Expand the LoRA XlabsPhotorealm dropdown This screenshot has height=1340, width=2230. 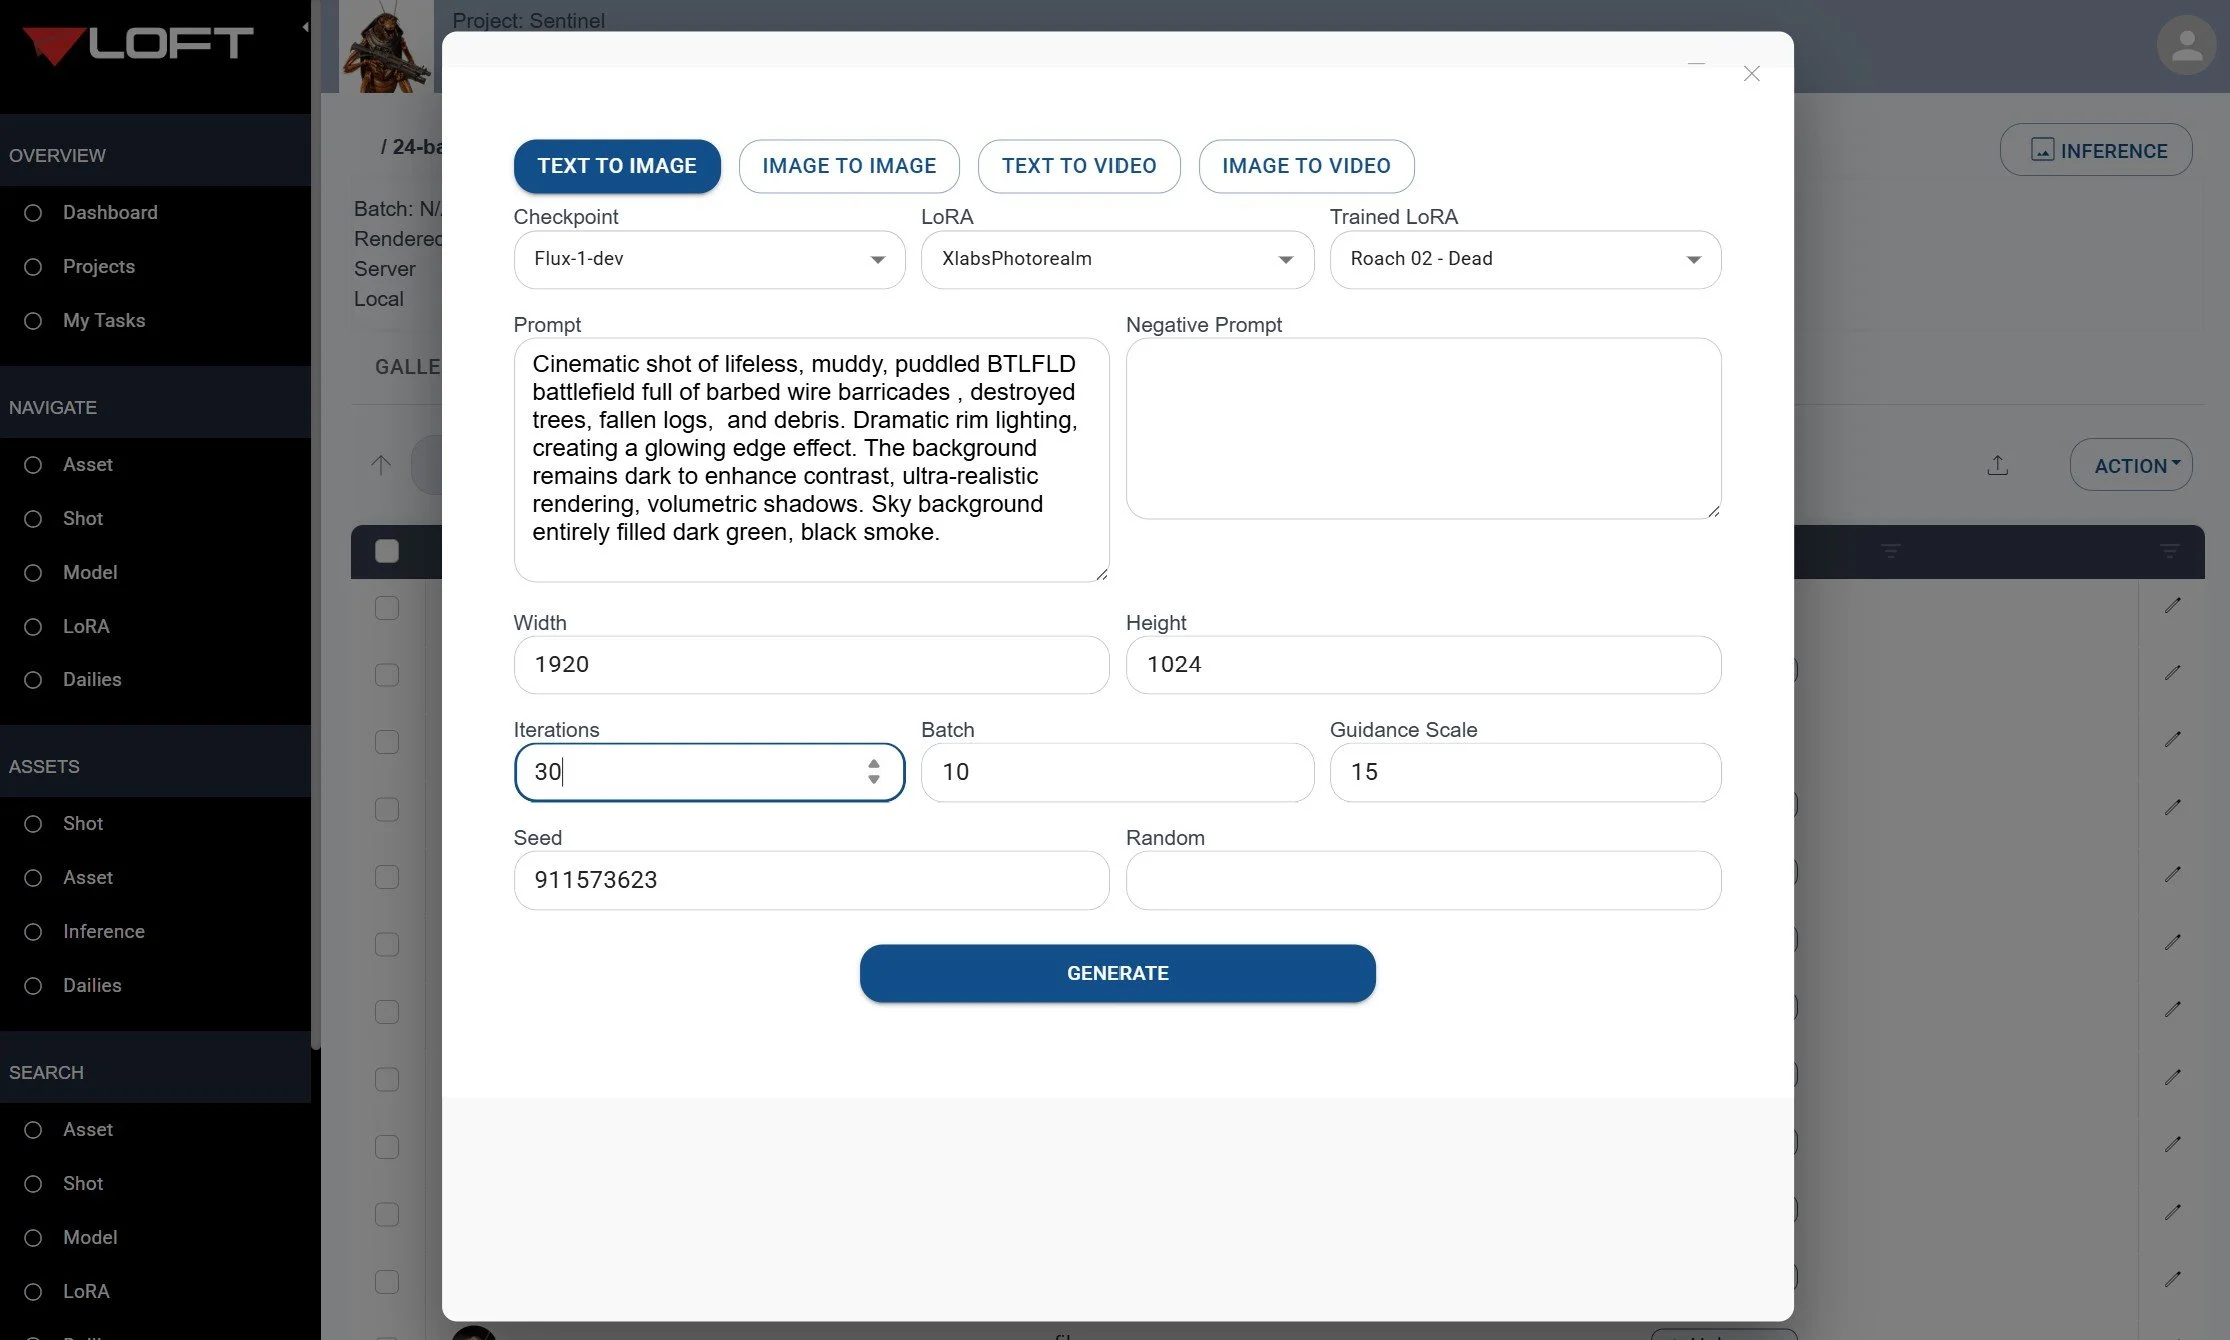tap(1117, 259)
